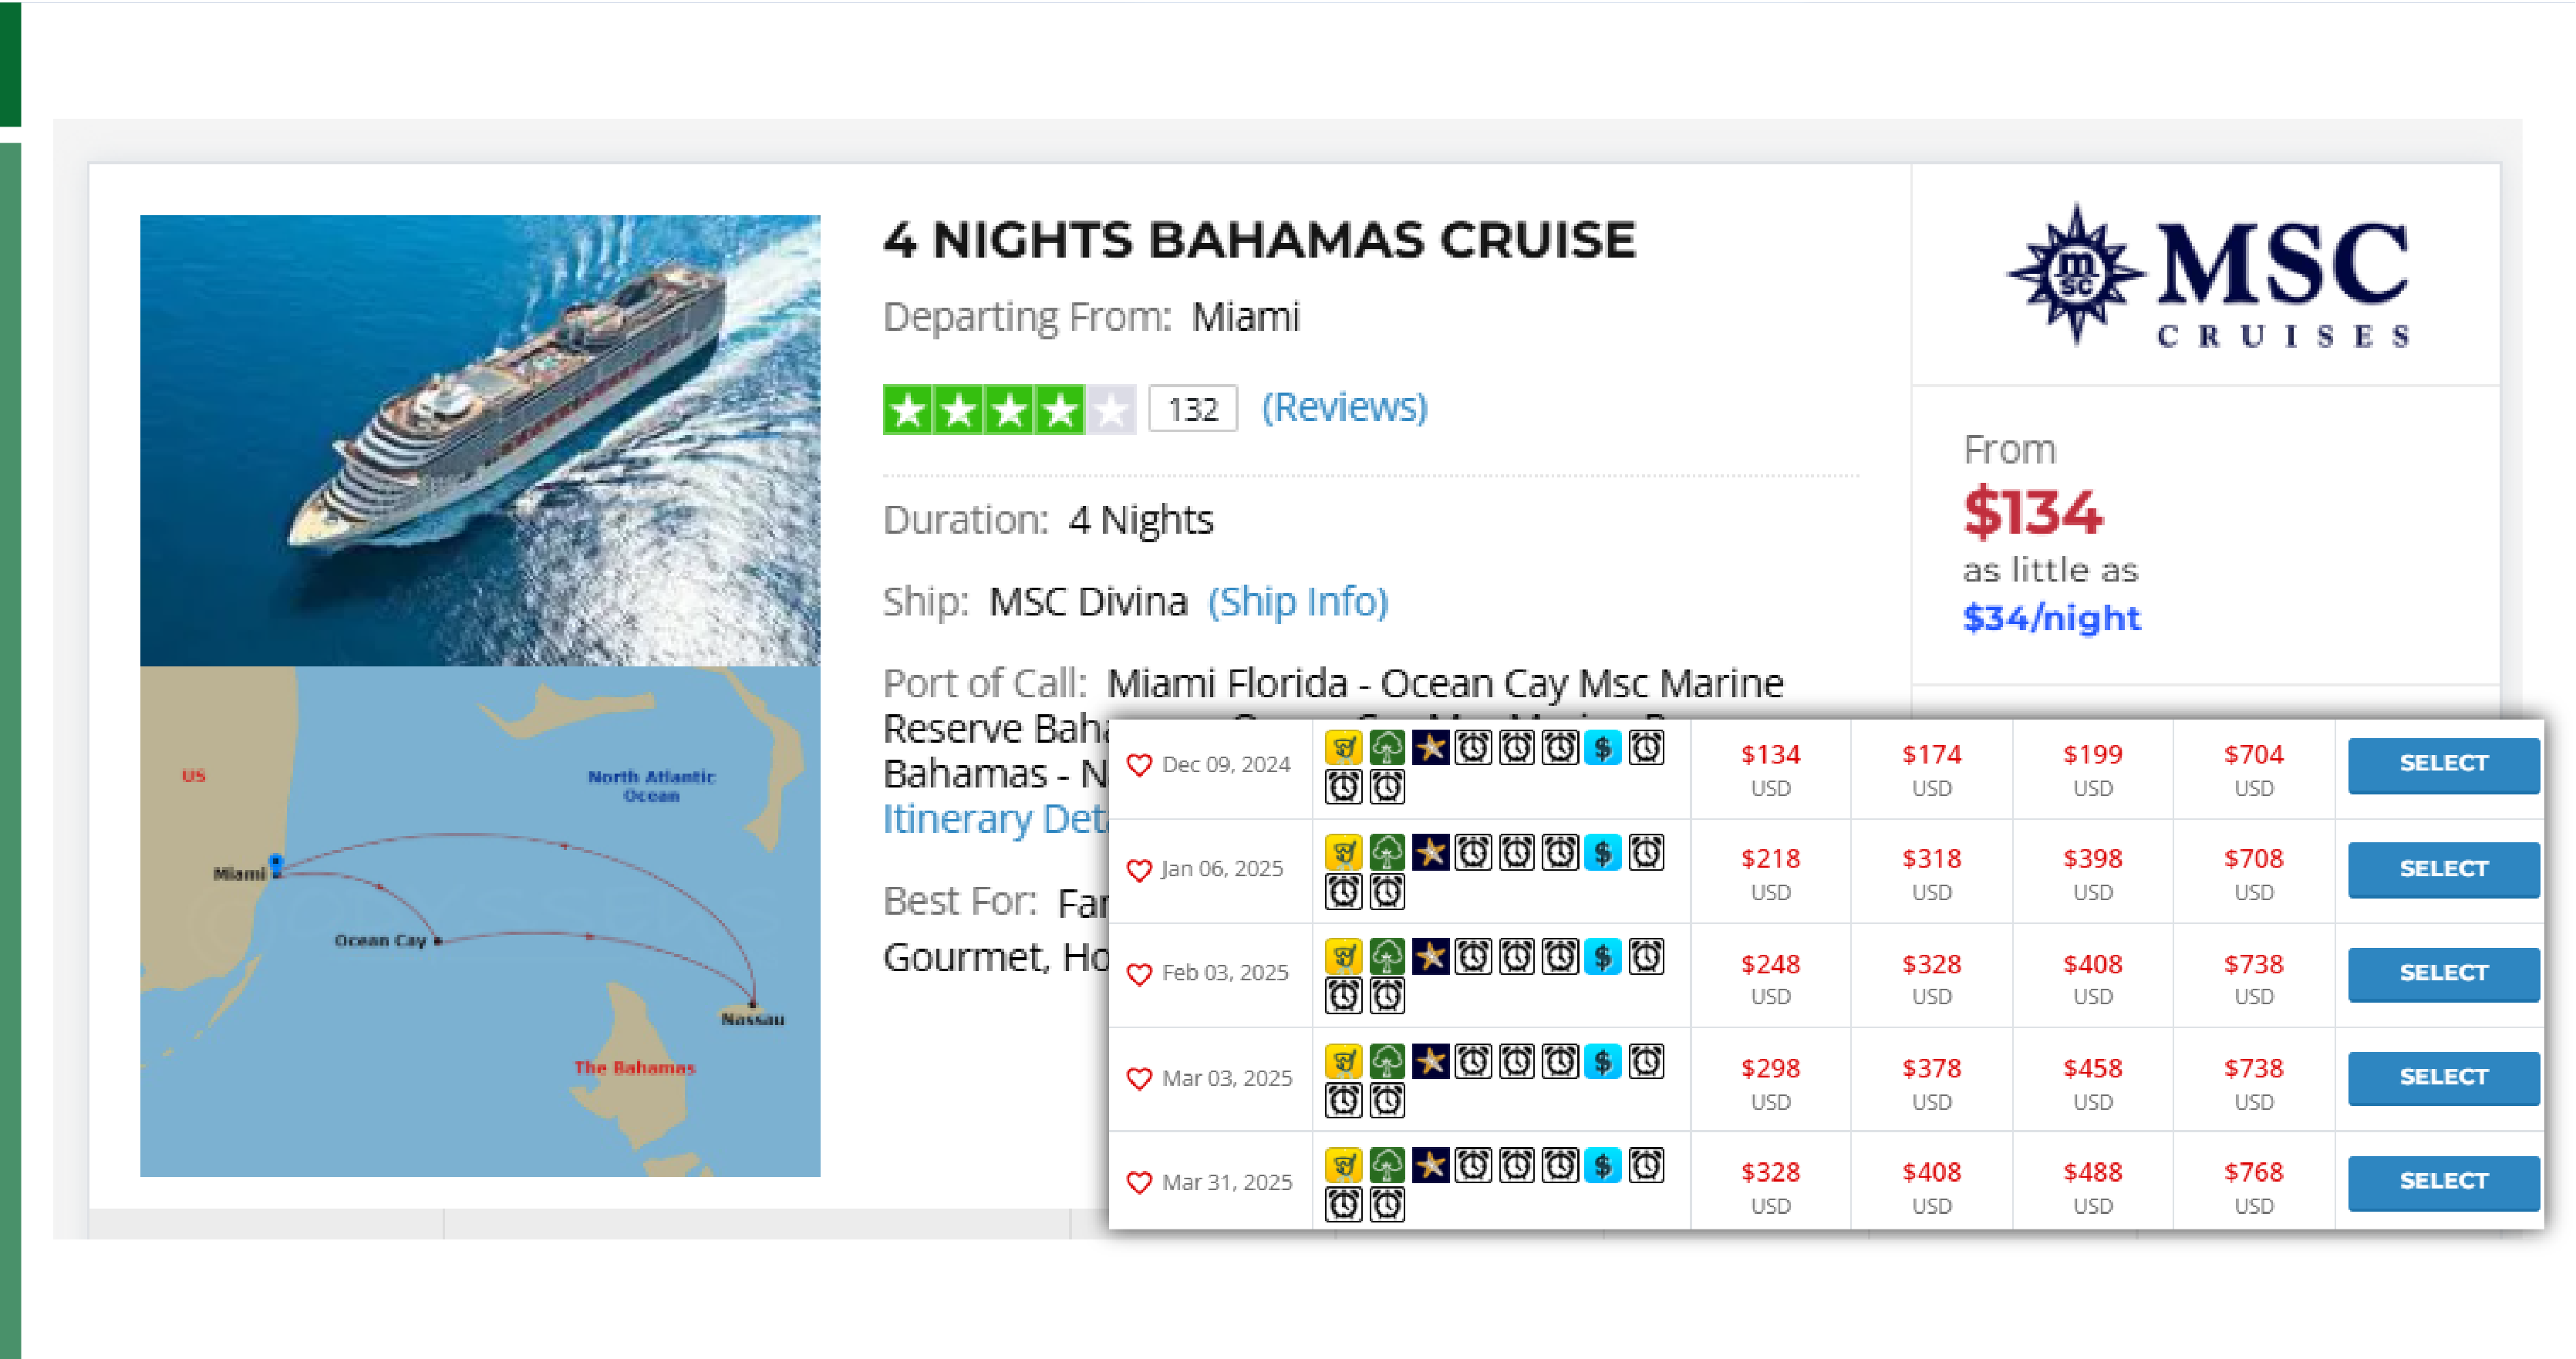Click the yellow cart icon on Dec 09 row

tap(1344, 748)
